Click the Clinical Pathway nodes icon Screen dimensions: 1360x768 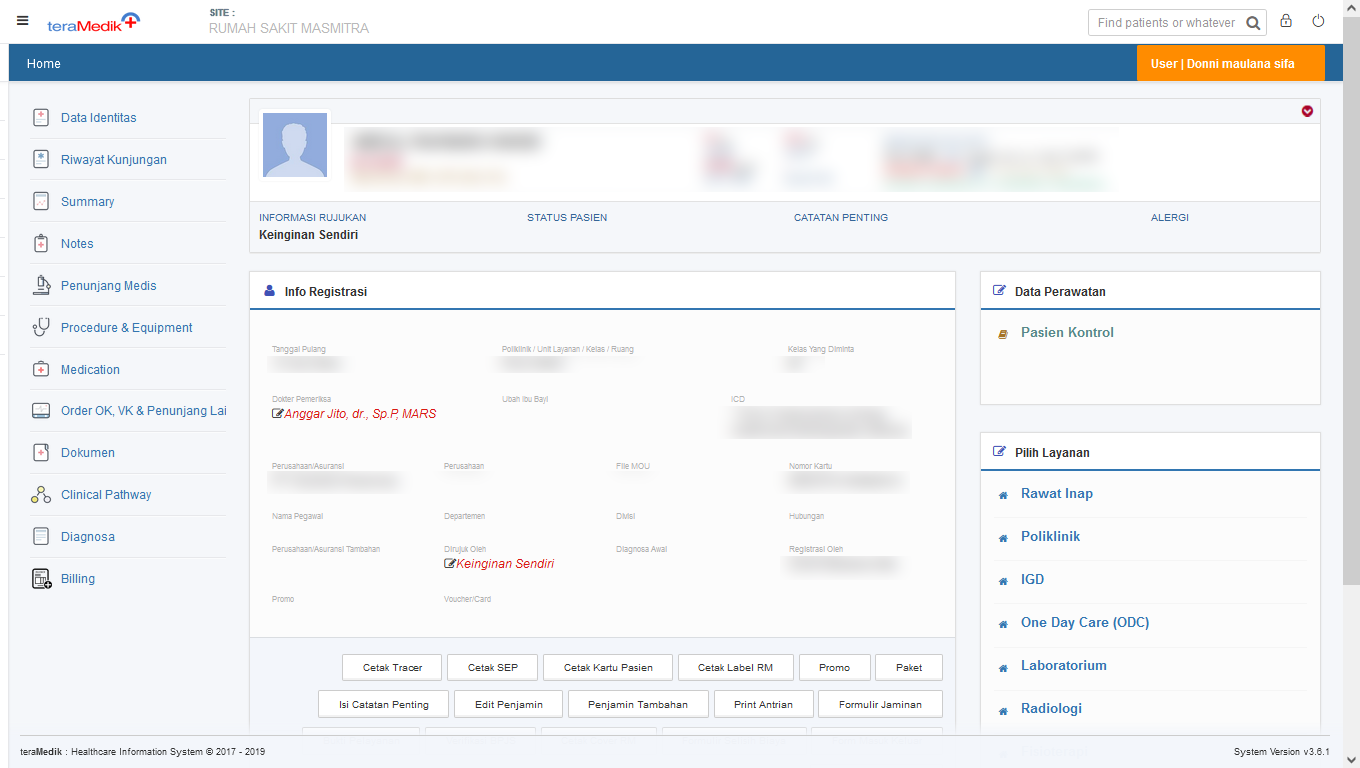point(41,495)
